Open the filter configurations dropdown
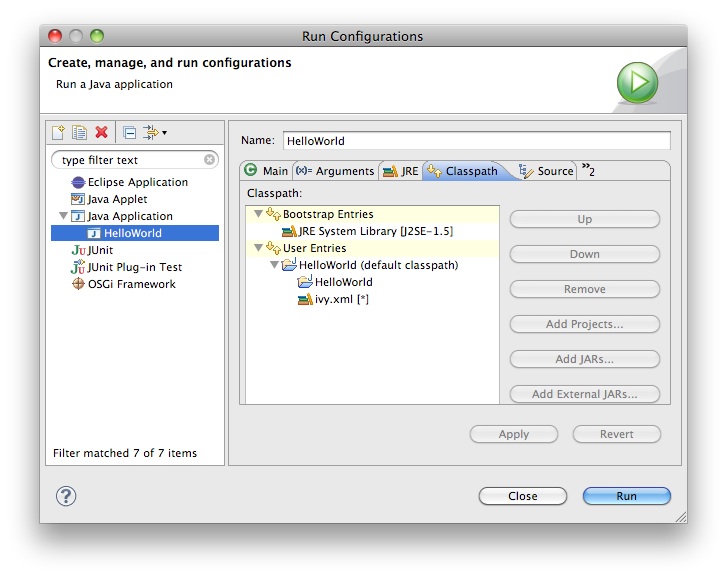Viewport: 727px width, 578px height. [155, 132]
